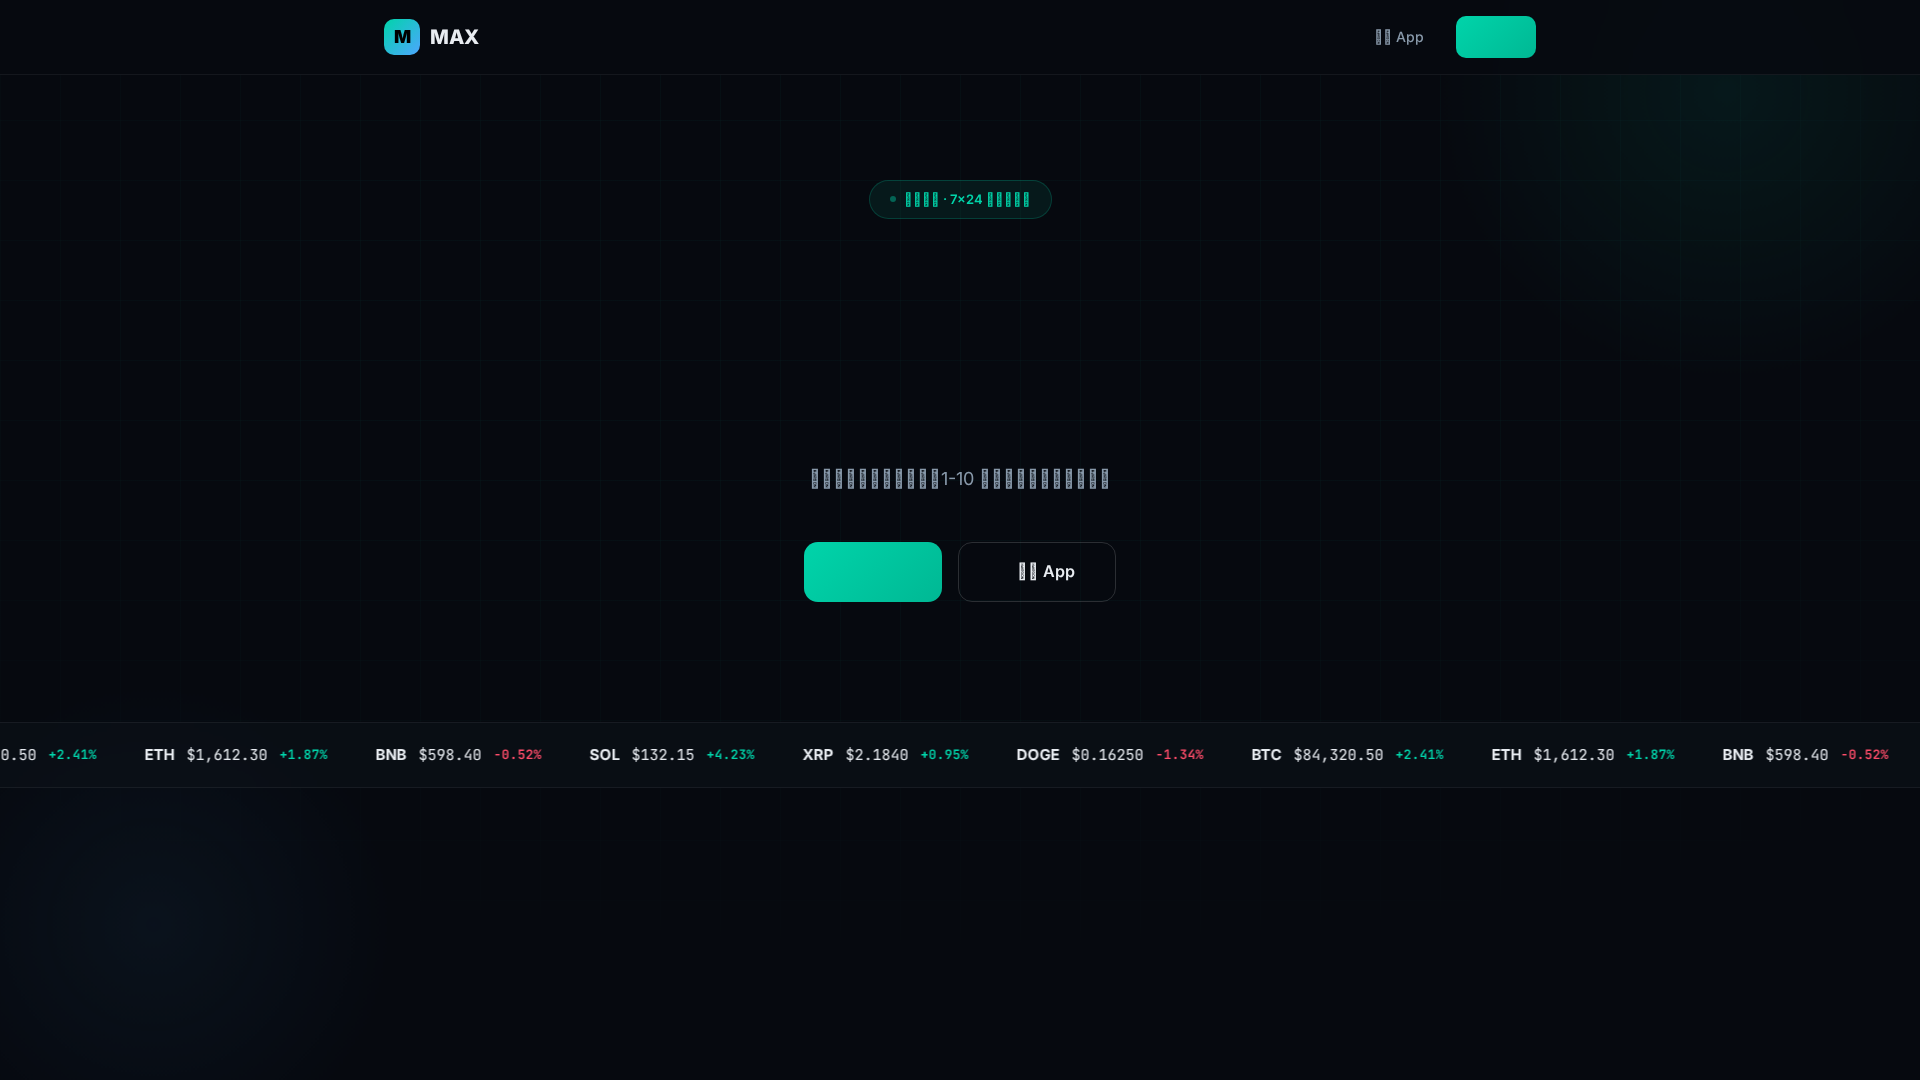Click the $132.15 price

click(x=663, y=755)
